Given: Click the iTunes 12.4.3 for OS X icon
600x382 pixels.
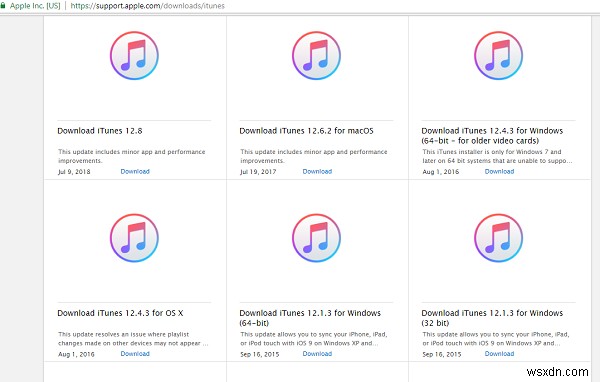Looking at the screenshot, I should [x=134, y=238].
